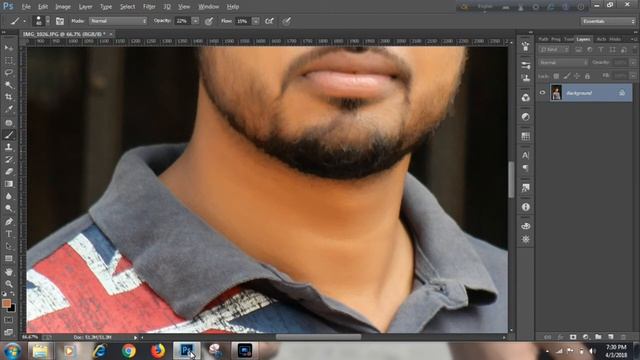Hide the Background layer
640x360 pixels.
point(542,93)
